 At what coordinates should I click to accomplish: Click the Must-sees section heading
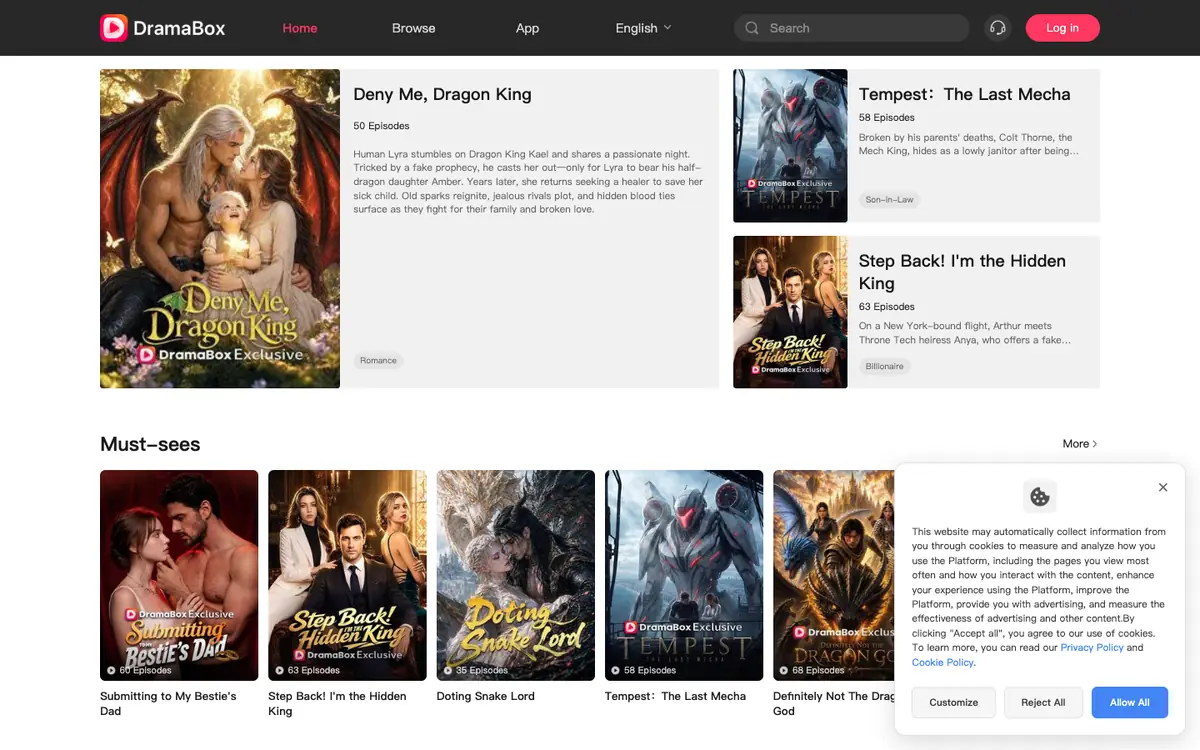150,444
